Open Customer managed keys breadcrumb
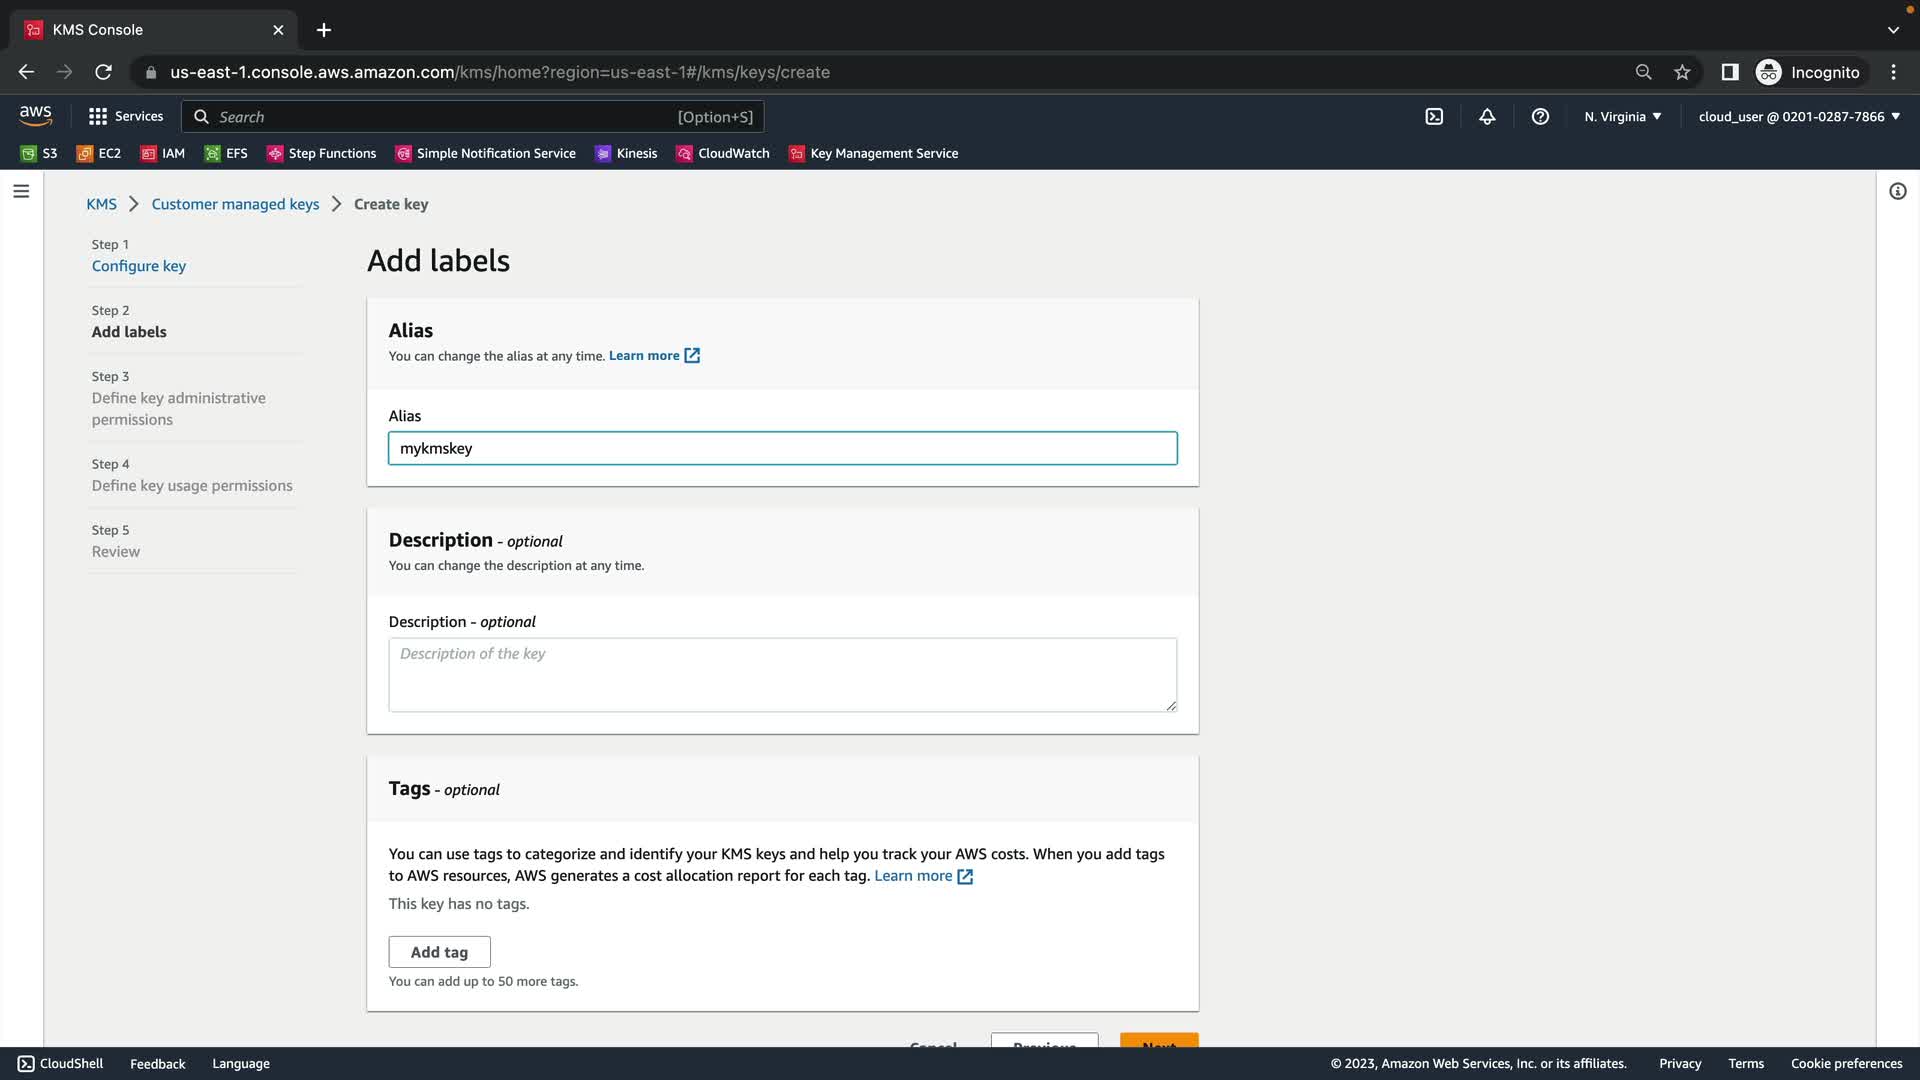 tap(235, 204)
